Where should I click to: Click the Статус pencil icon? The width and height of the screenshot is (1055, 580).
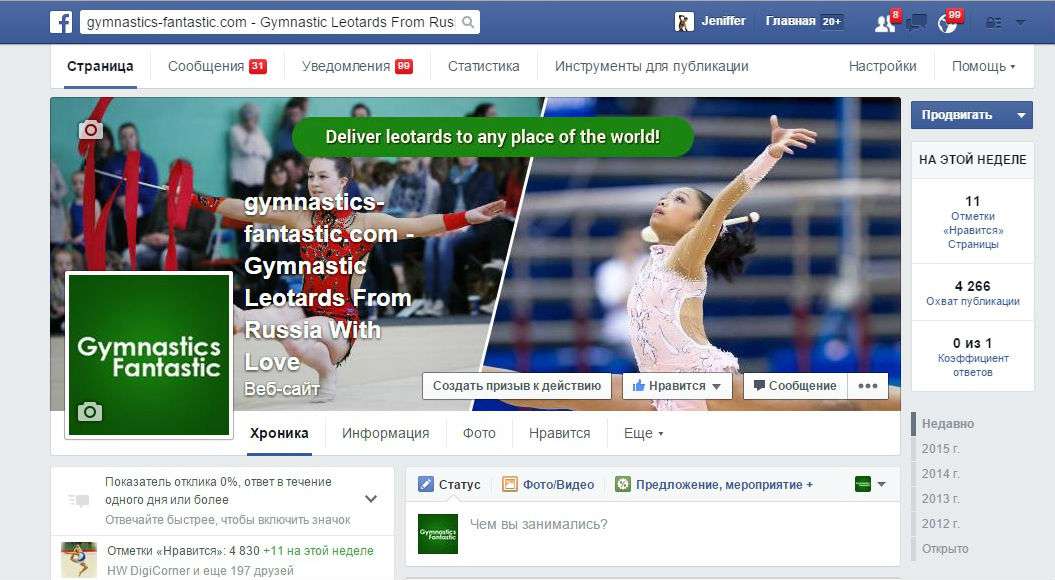coord(426,484)
